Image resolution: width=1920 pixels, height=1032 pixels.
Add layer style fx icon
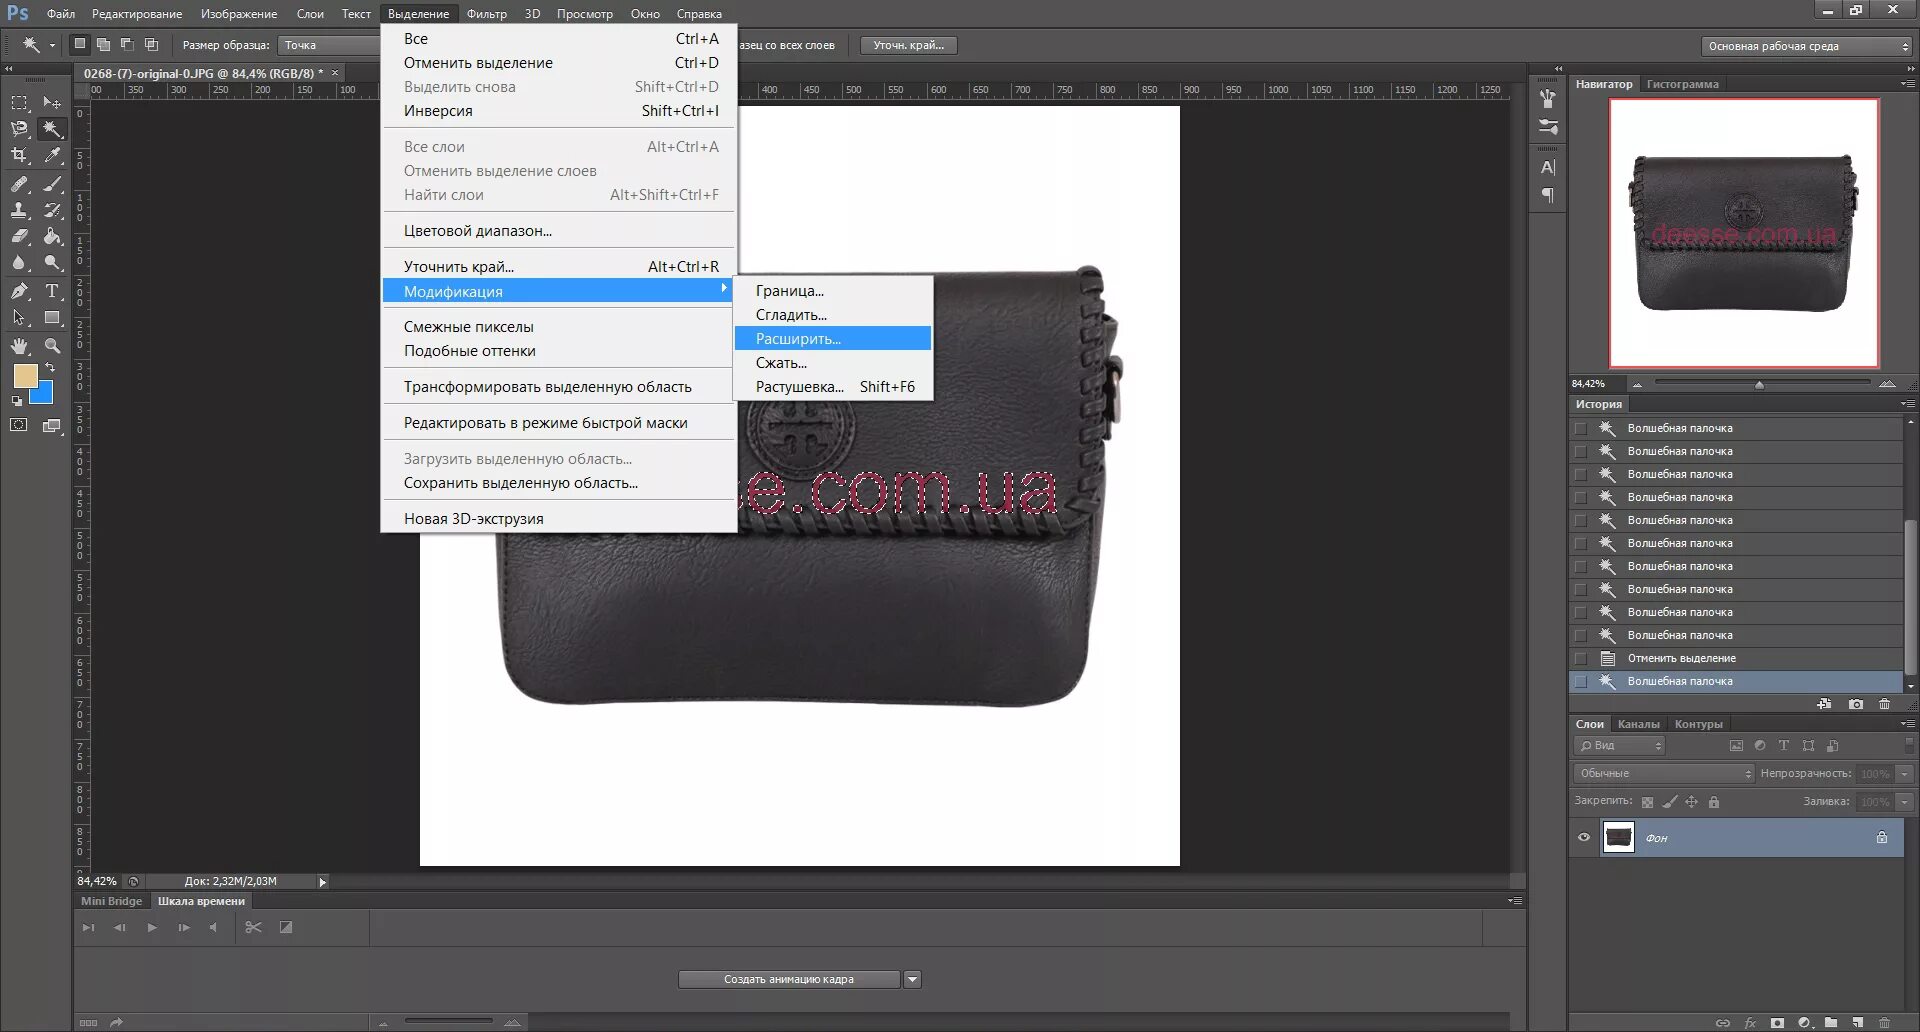point(1750,1023)
